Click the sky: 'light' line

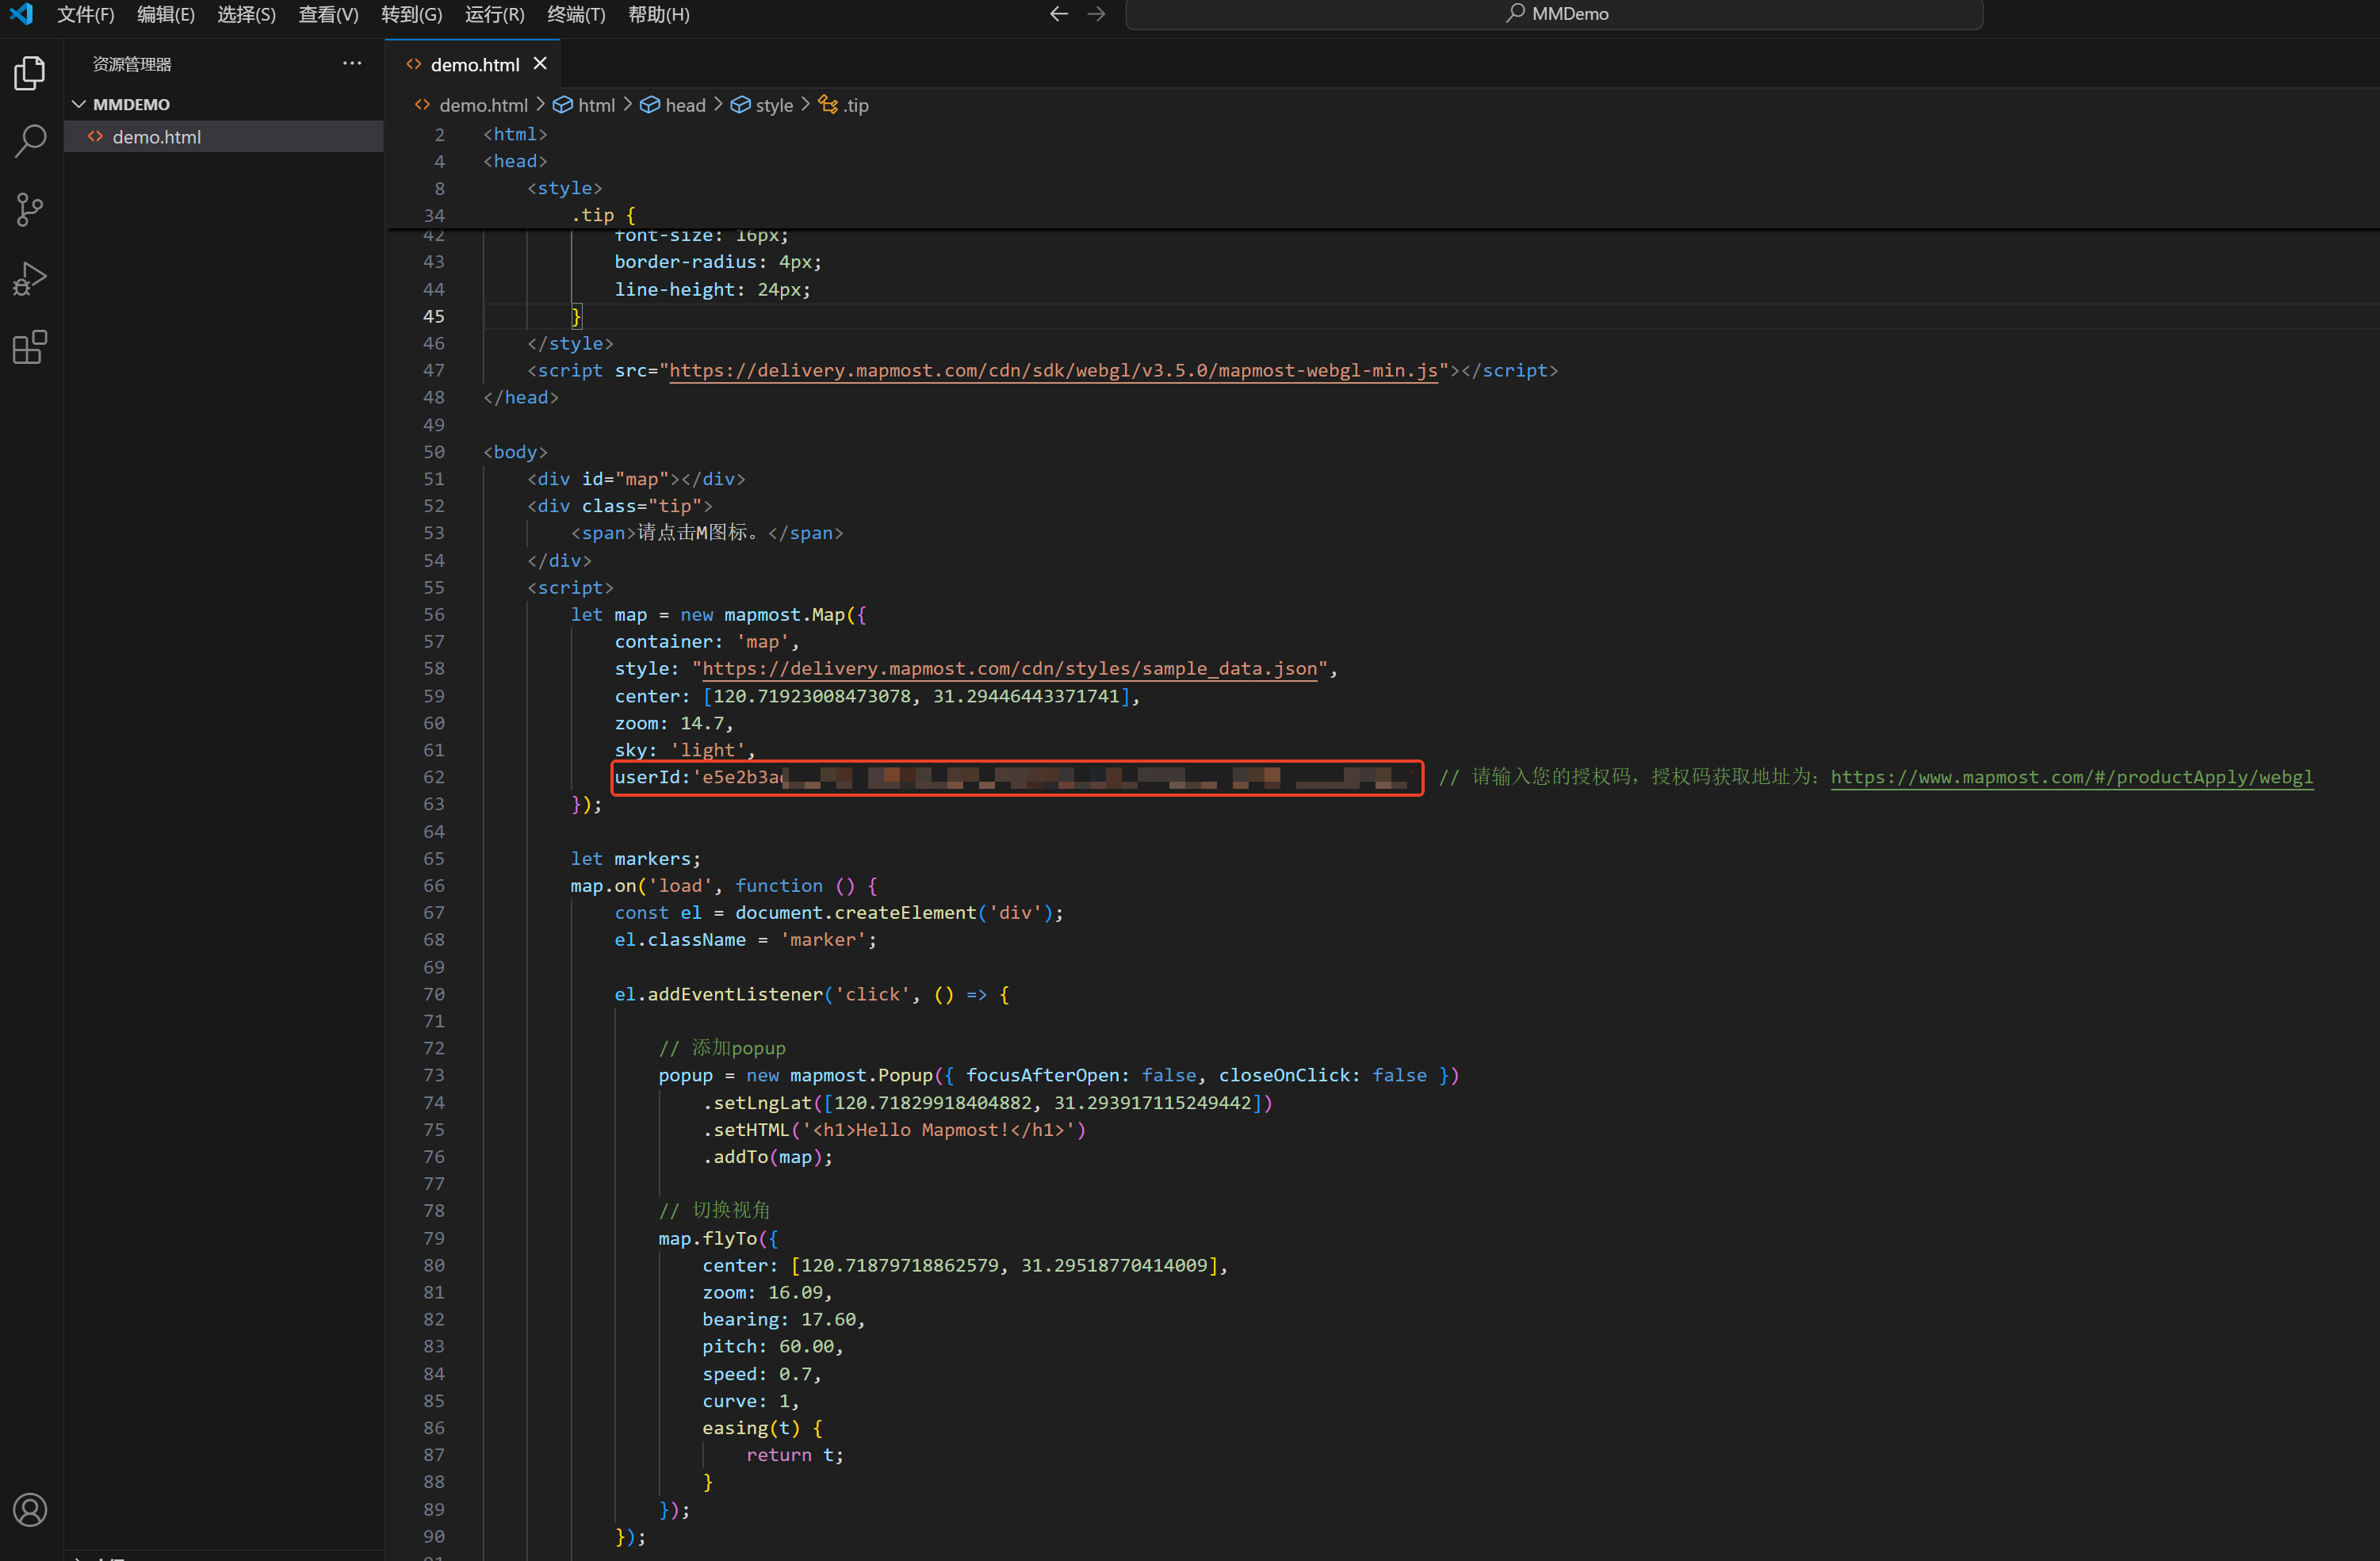click(685, 750)
